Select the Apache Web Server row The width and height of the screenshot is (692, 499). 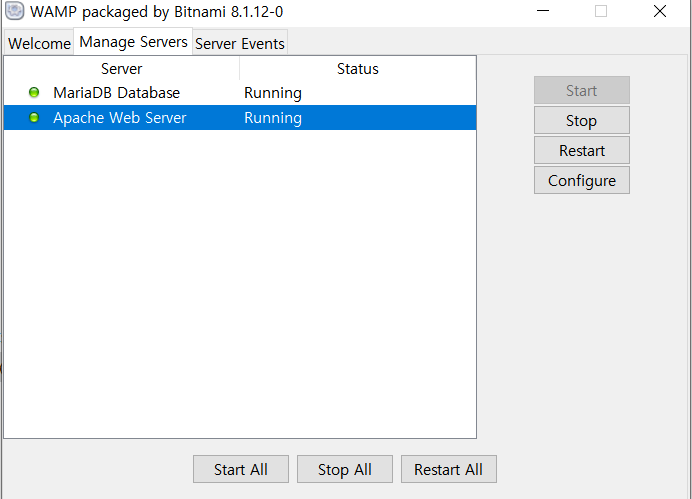coord(240,118)
